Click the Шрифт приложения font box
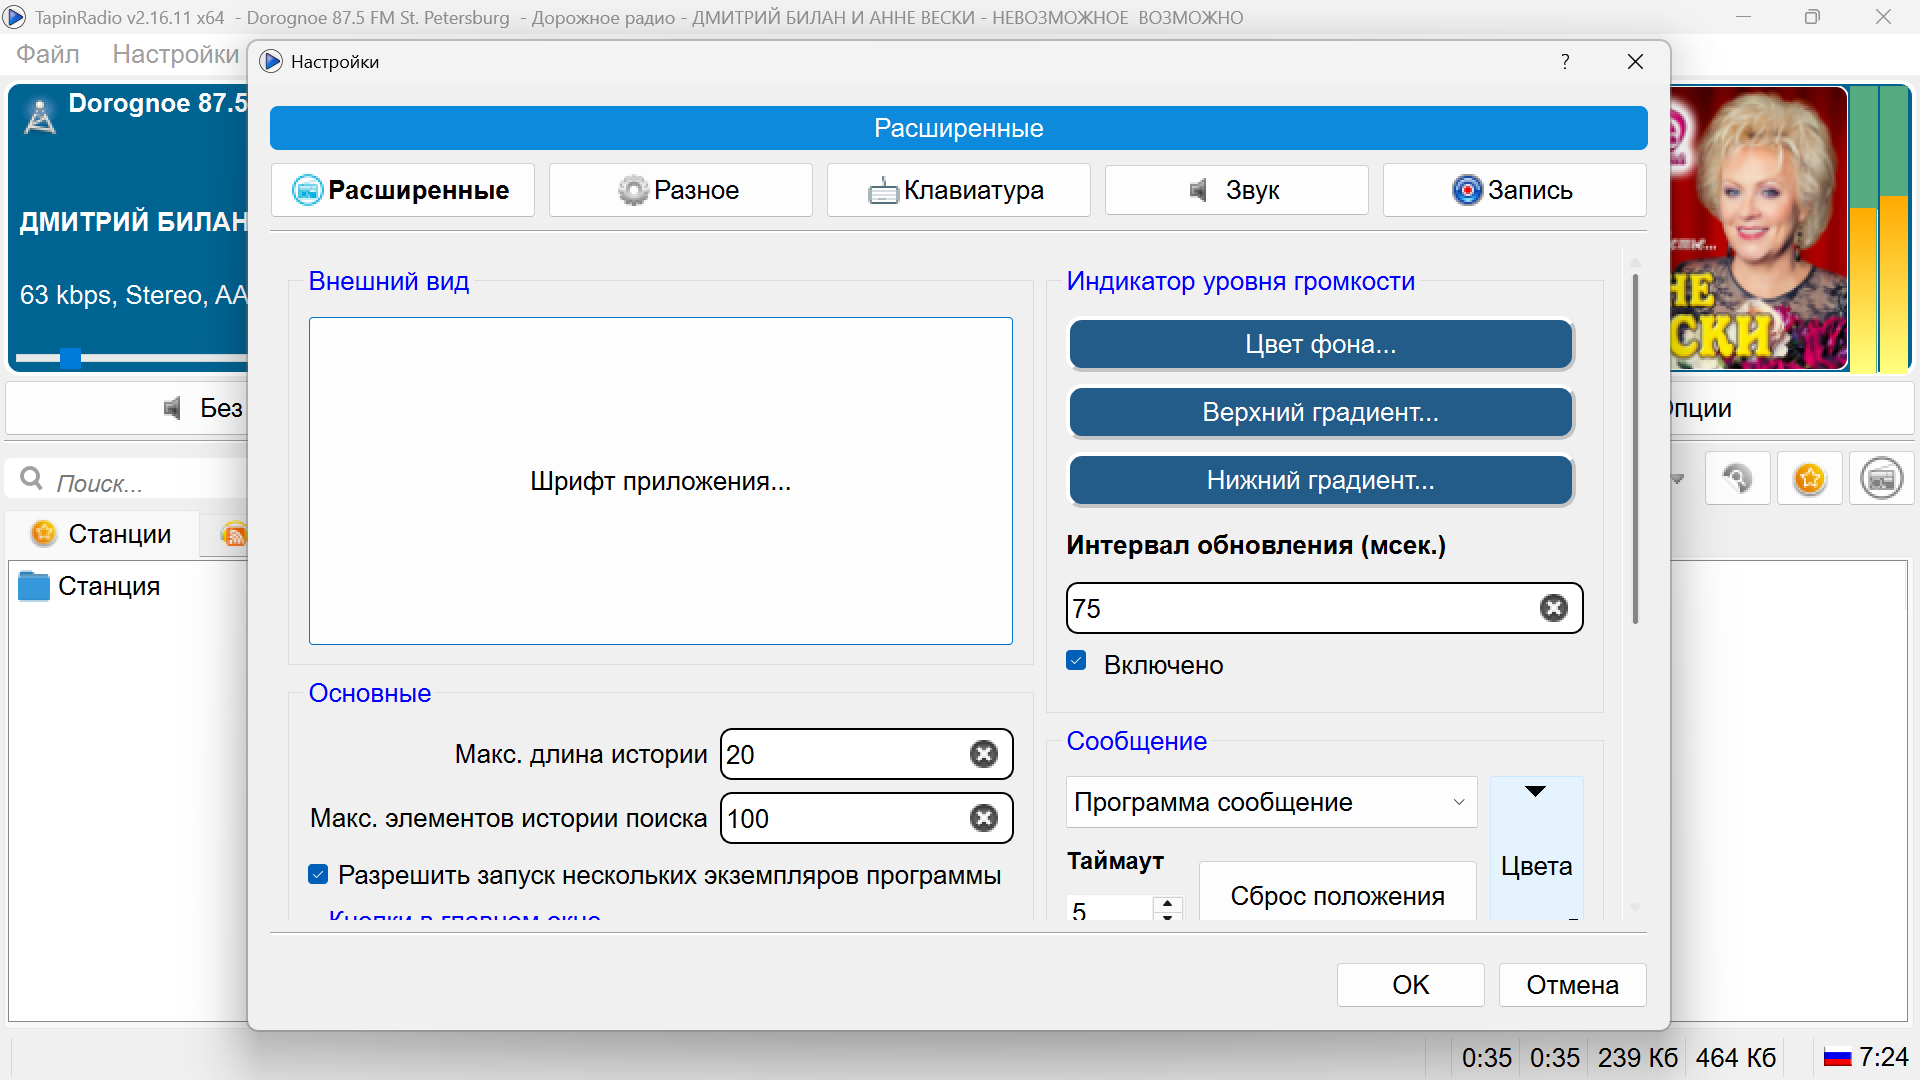Screen dimensions: 1920x1080 click(660, 481)
